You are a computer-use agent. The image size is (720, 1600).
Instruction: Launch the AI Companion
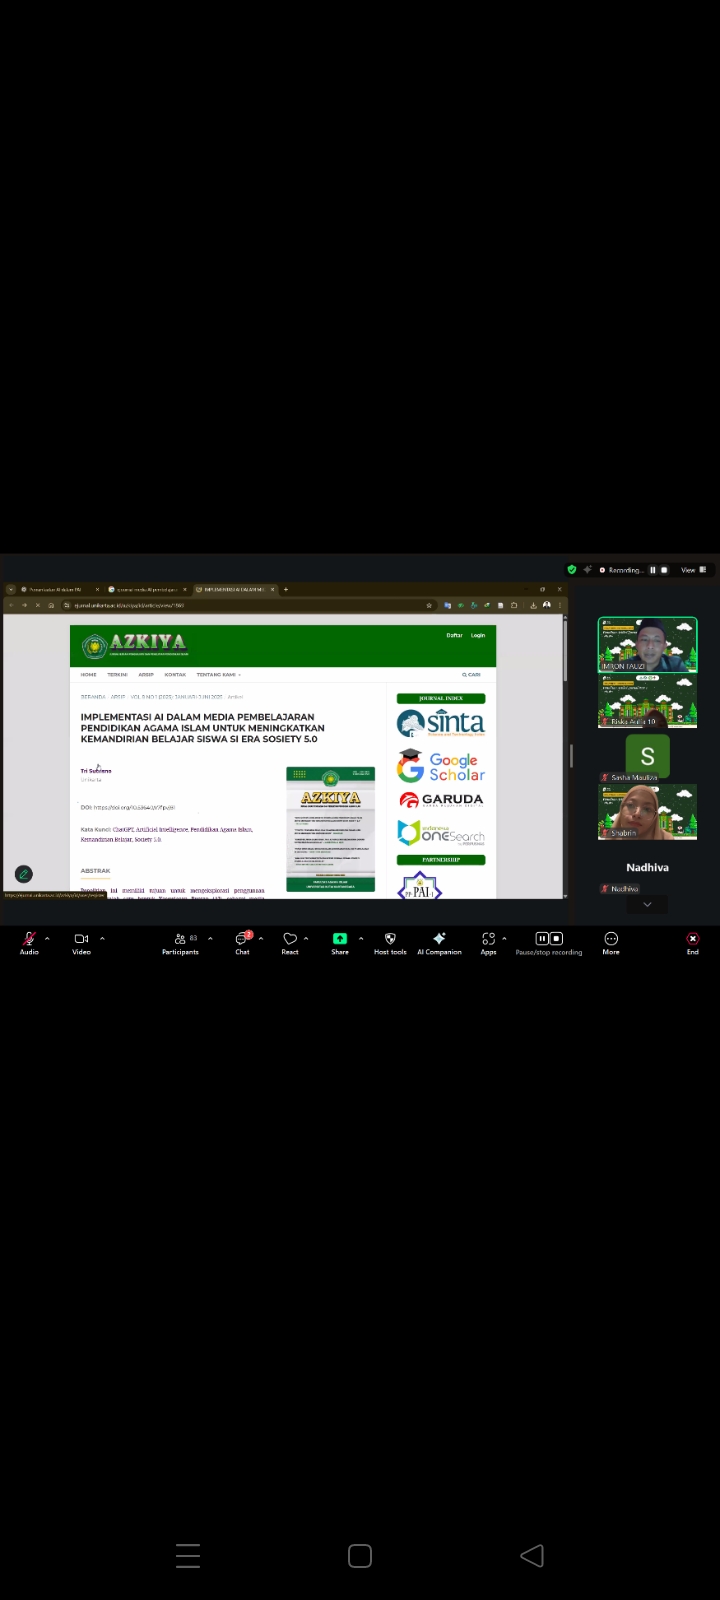tap(439, 943)
